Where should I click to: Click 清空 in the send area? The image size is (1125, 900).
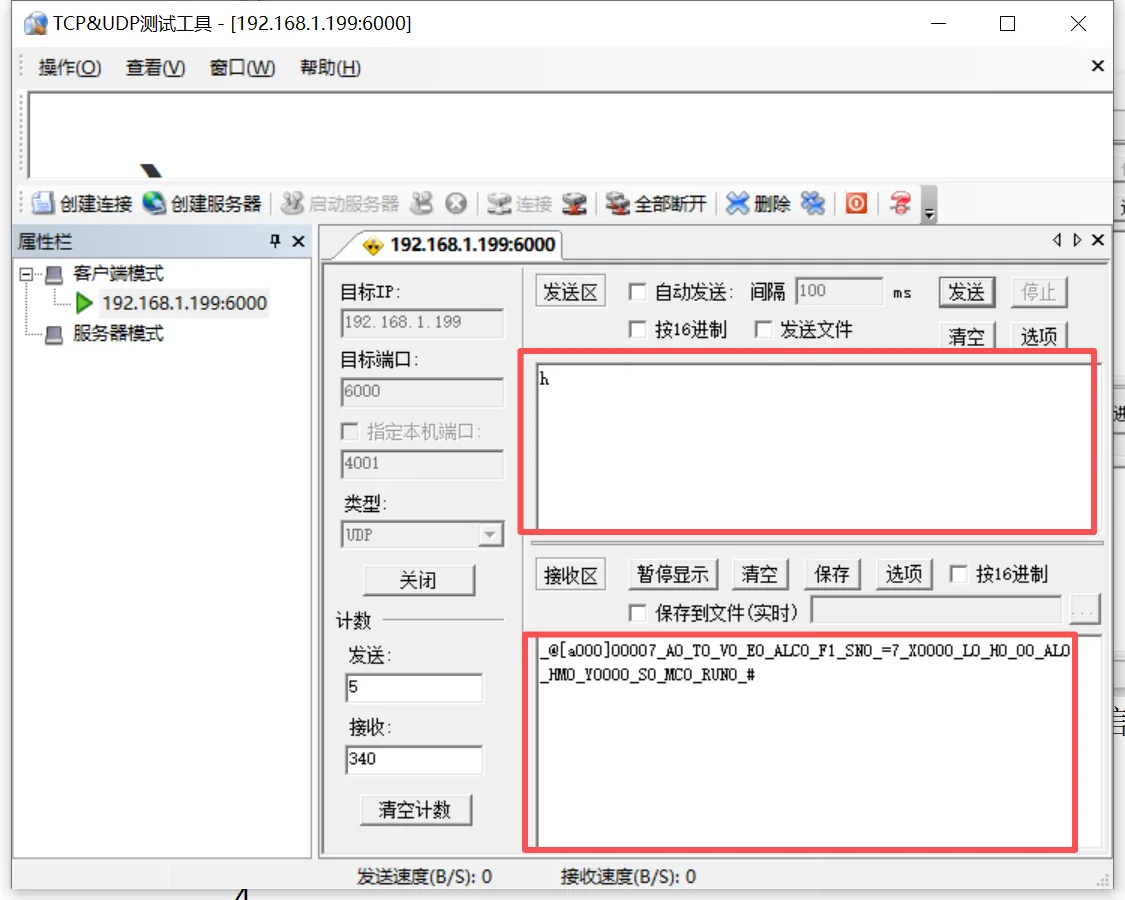[966, 336]
